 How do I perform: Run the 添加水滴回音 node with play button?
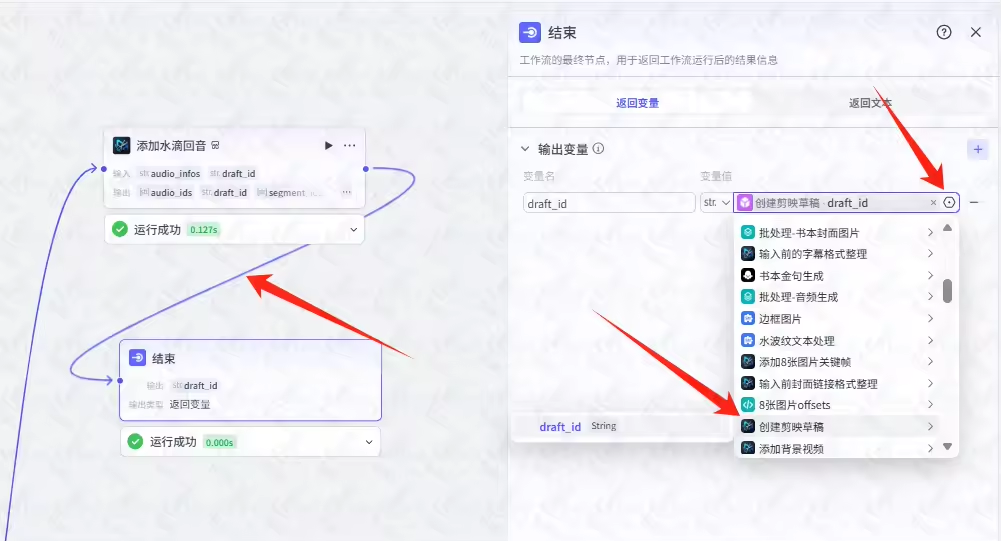click(328, 146)
